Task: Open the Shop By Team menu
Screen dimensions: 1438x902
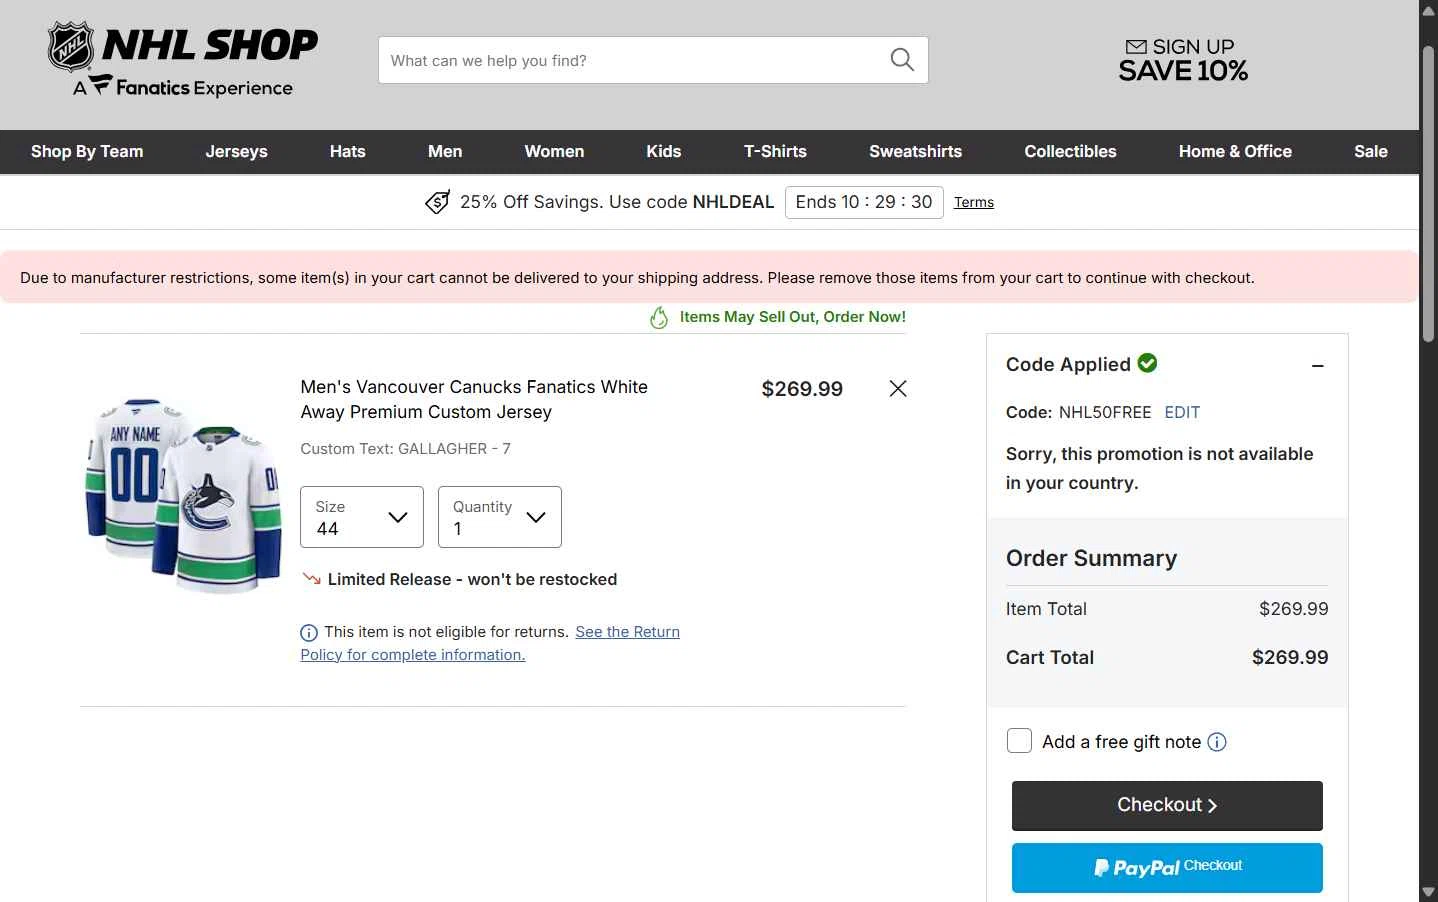Action: [87, 152]
